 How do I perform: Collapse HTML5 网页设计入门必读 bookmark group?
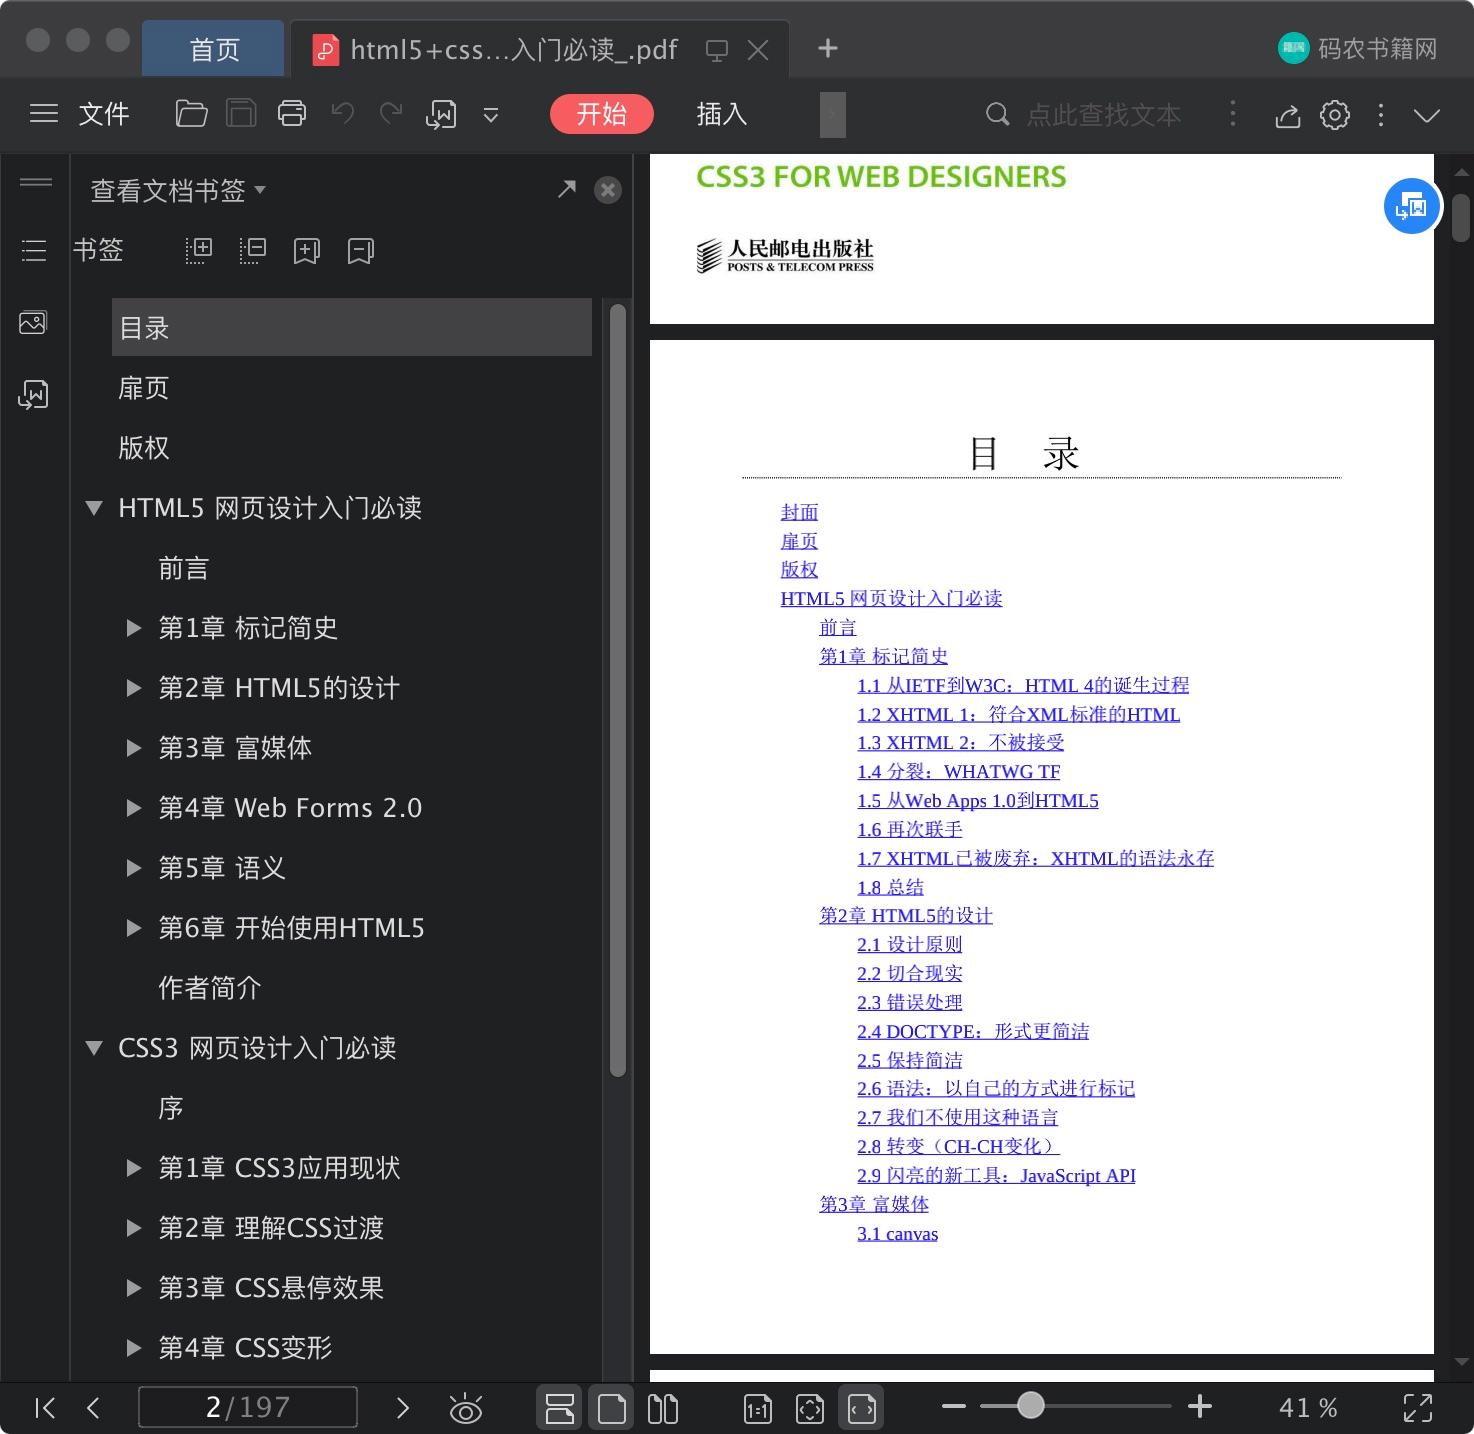(94, 508)
